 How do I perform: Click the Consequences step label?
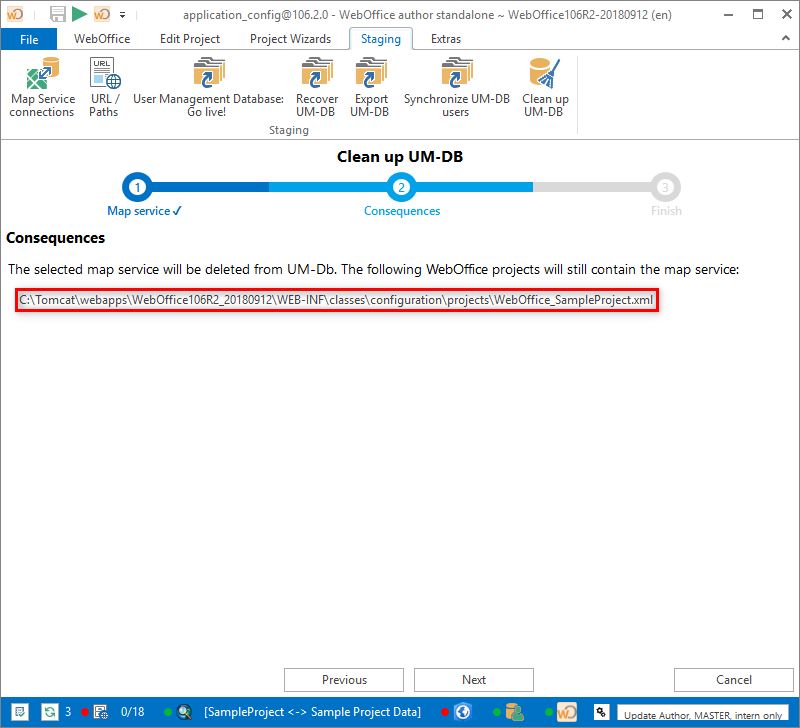point(402,211)
